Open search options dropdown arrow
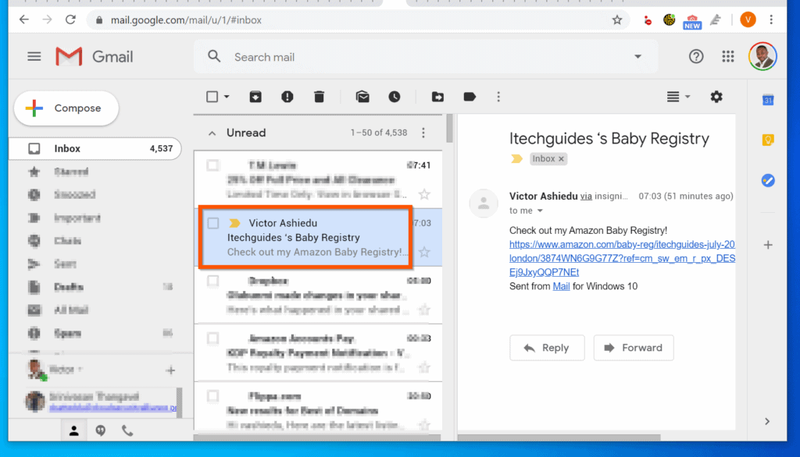The width and height of the screenshot is (800, 457). click(638, 57)
